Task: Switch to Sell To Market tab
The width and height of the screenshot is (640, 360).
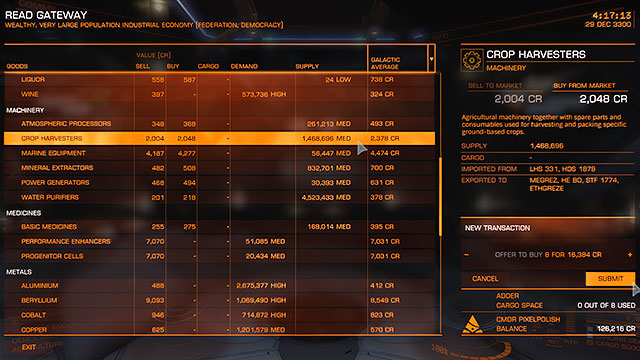Action: [495, 86]
